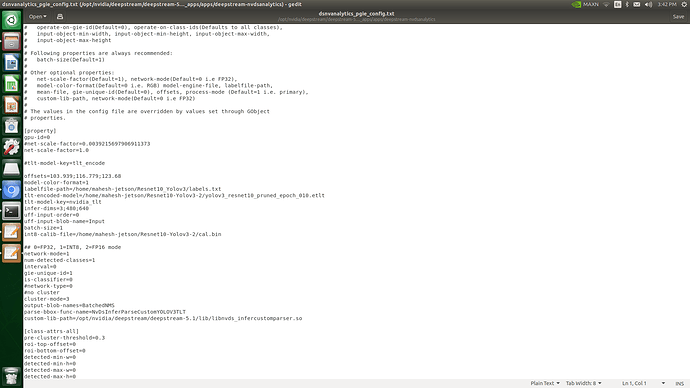This screenshot has width=690, height=388.
Task: Click the batch-size=1 line
Action: click(44, 228)
